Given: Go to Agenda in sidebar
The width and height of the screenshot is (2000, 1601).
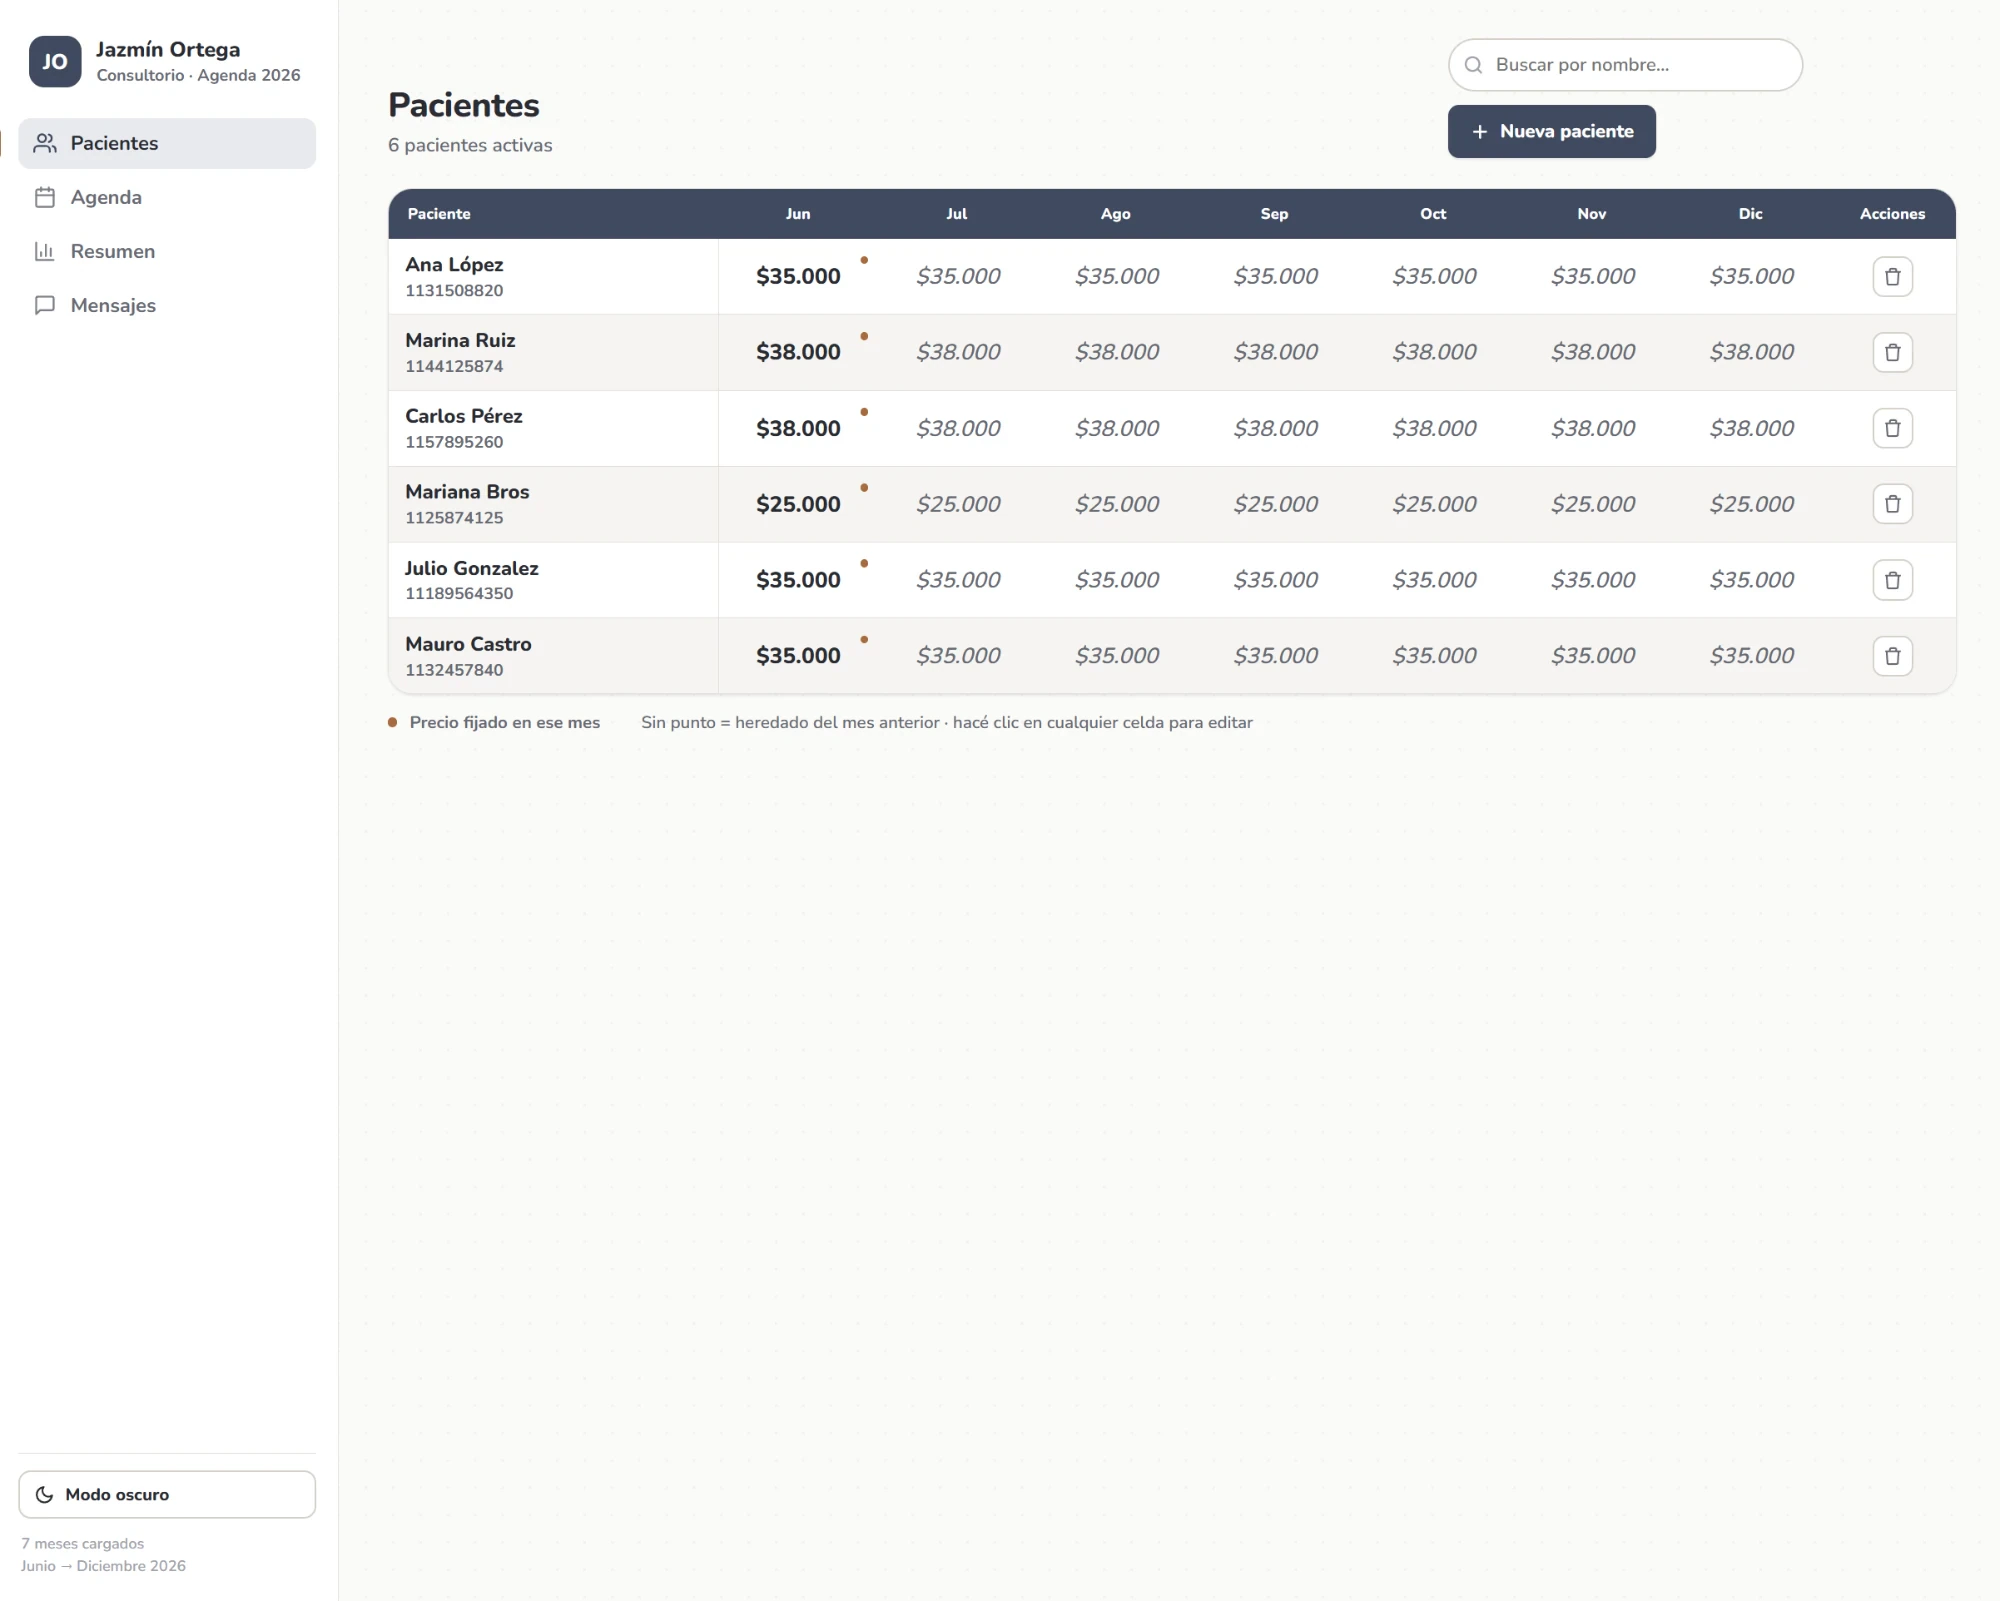Looking at the screenshot, I should coord(167,197).
